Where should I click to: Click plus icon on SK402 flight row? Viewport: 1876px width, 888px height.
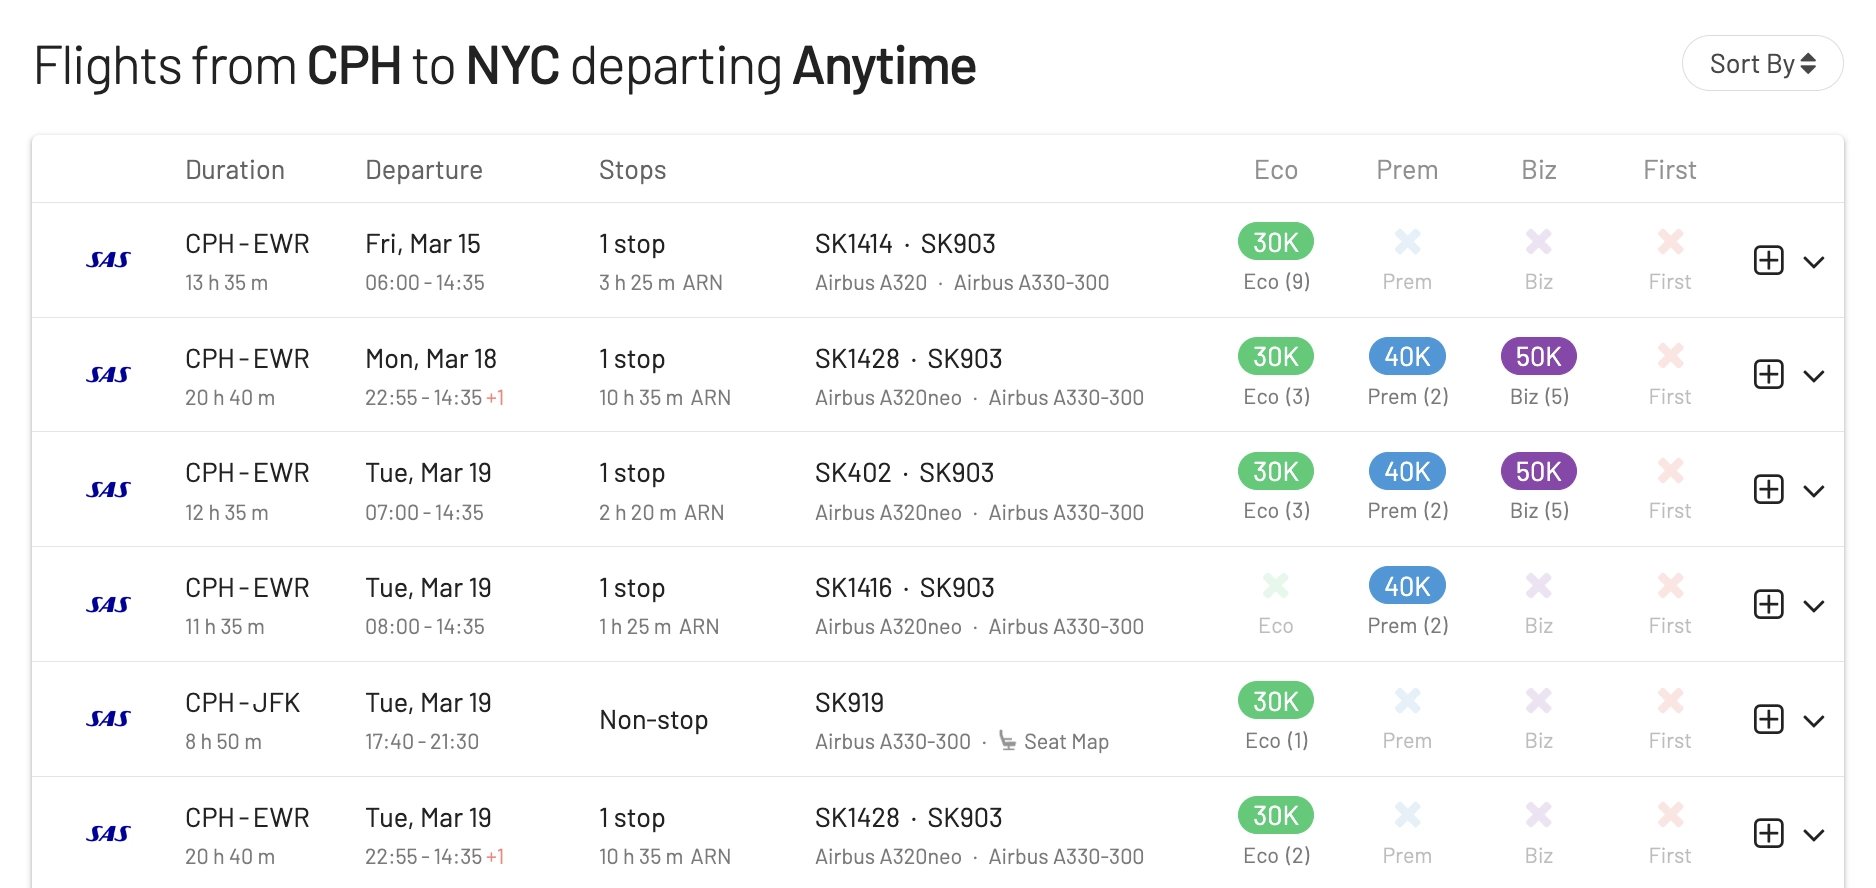click(x=1768, y=489)
